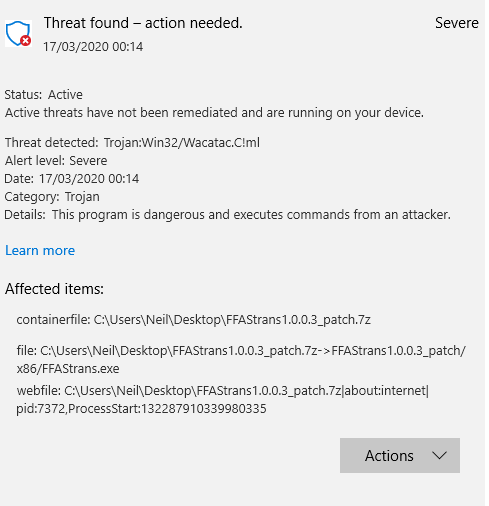The width and height of the screenshot is (489, 506).
Task: Click the Details description line
Action: coord(227,215)
